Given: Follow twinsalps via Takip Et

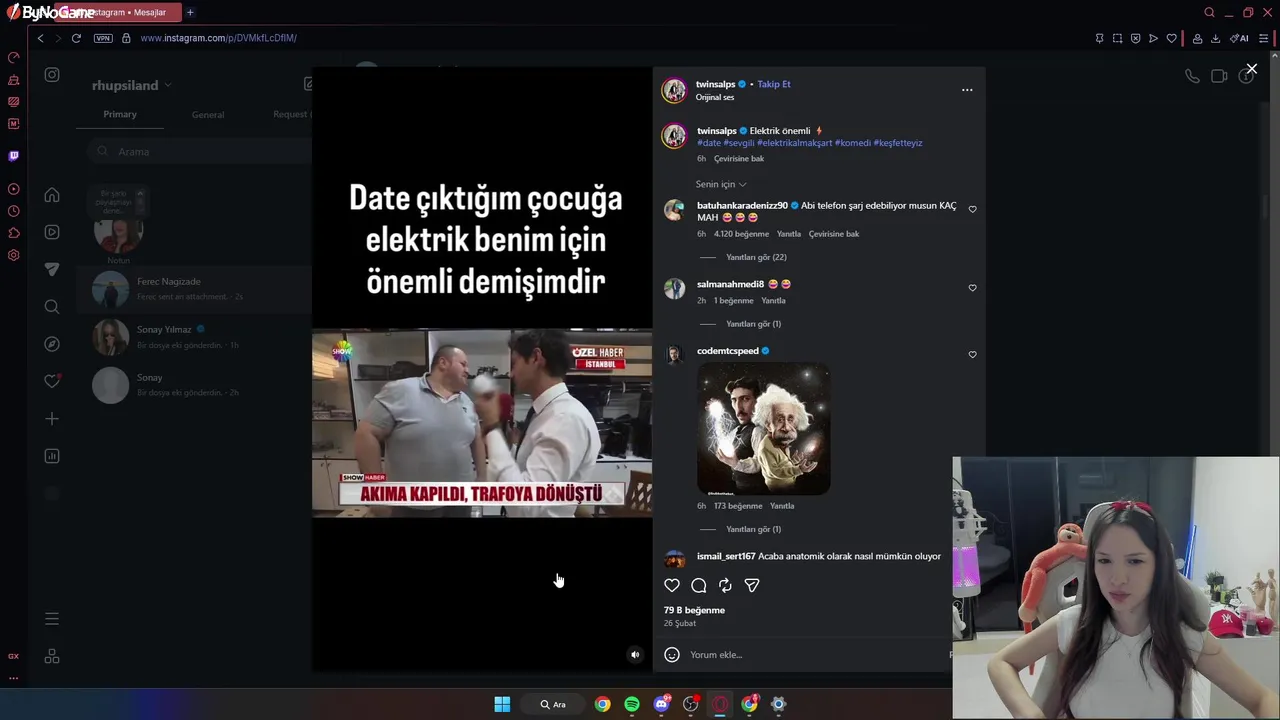Looking at the screenshot, I should click(773, 84).
